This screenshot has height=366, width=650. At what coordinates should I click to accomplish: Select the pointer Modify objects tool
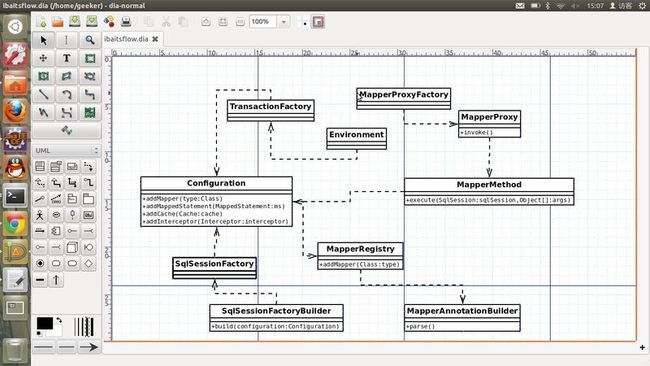coord(43,40)
